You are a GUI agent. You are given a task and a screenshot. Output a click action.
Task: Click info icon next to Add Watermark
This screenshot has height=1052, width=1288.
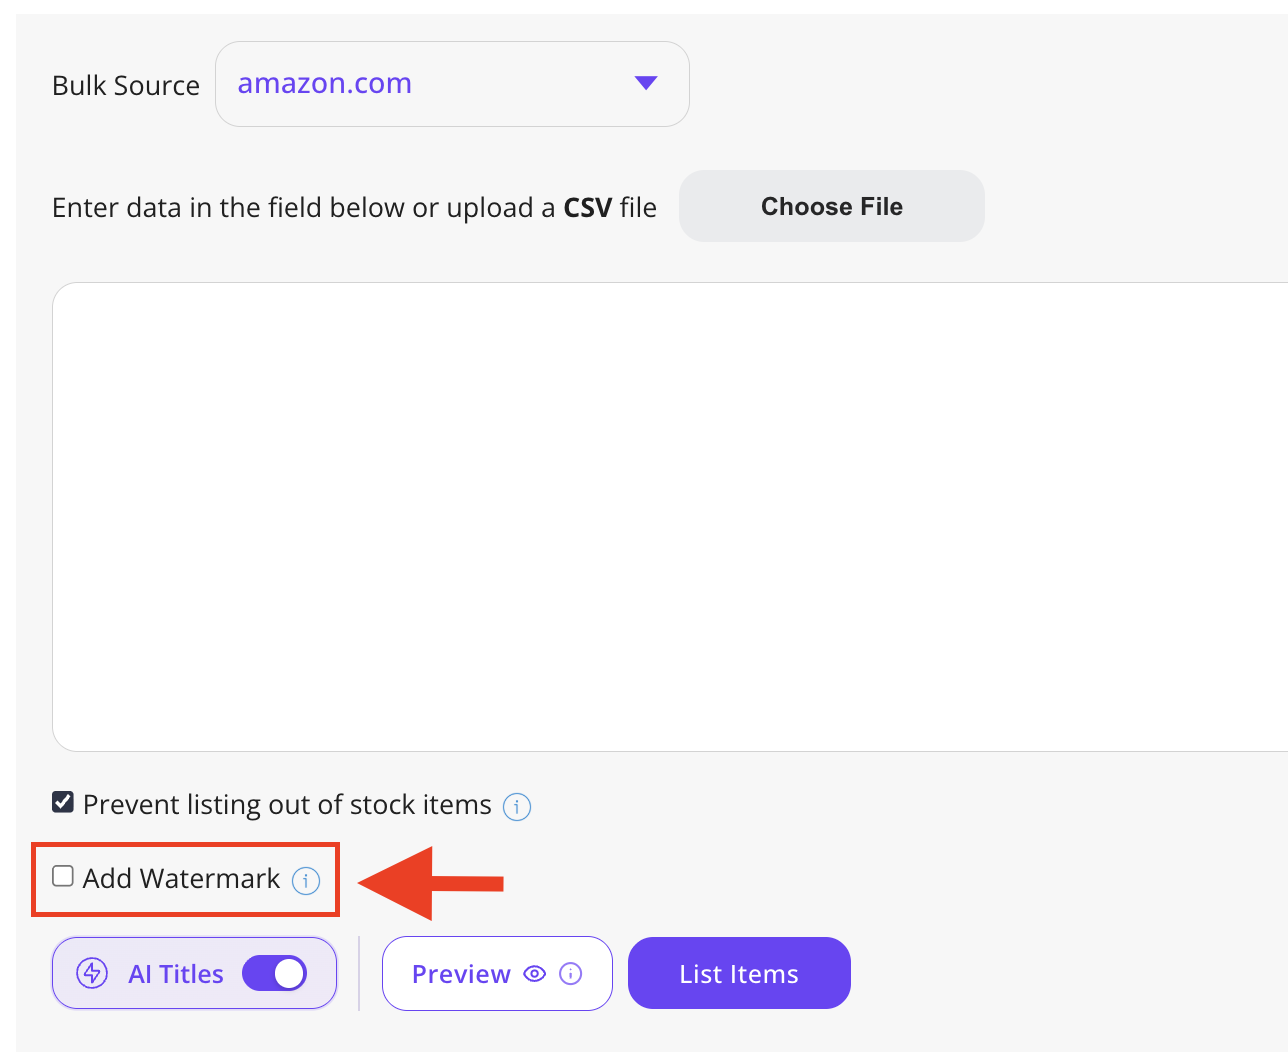pos(306,880)
